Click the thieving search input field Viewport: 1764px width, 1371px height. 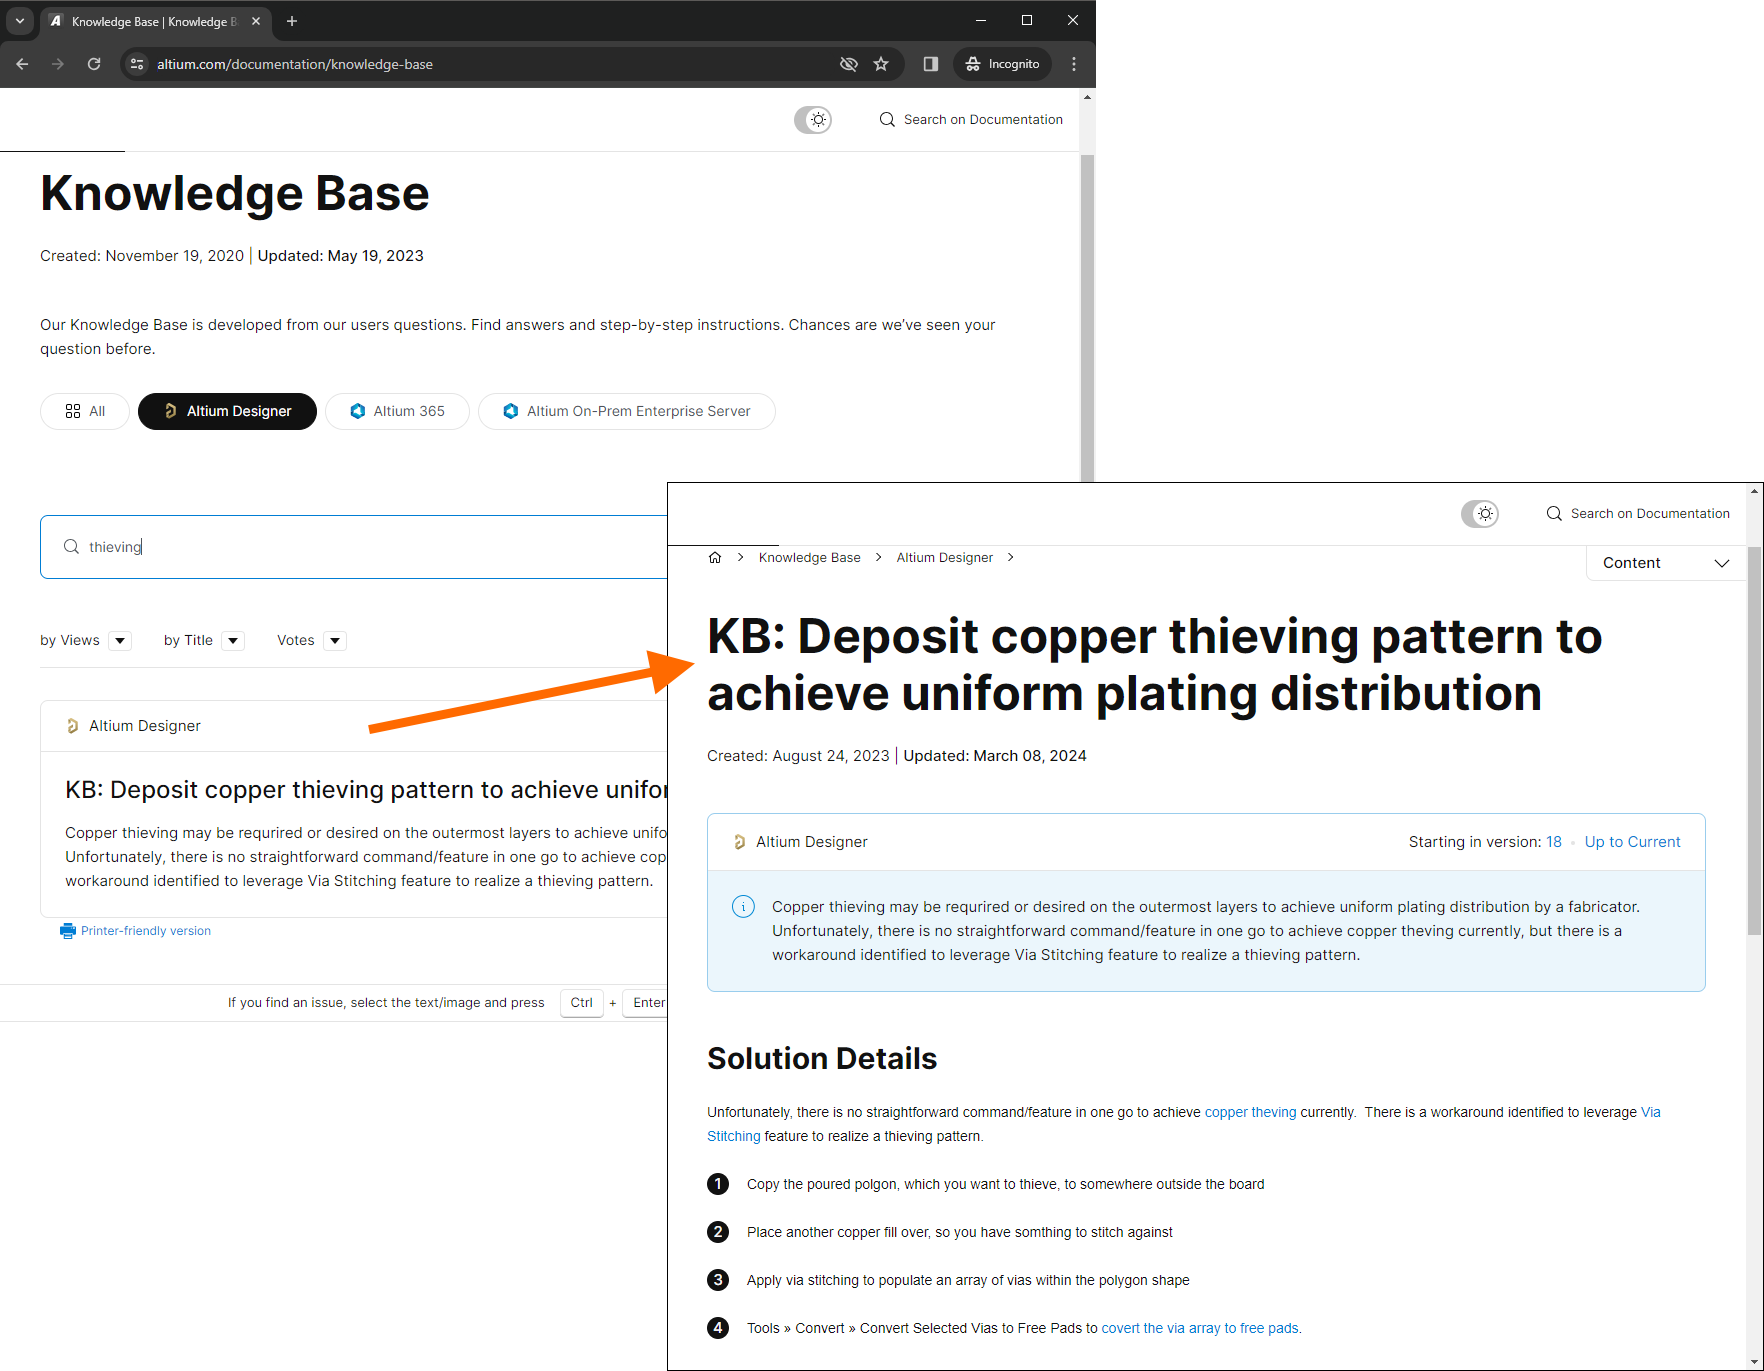click(x=354, y=547)
